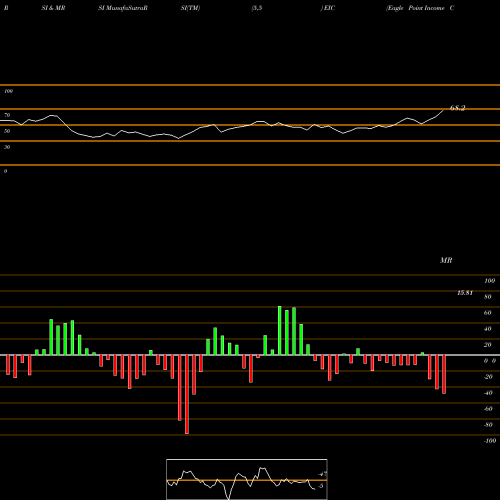Click the -40 label on MR axis
This screenshot has width=500, height=500.
488,393
